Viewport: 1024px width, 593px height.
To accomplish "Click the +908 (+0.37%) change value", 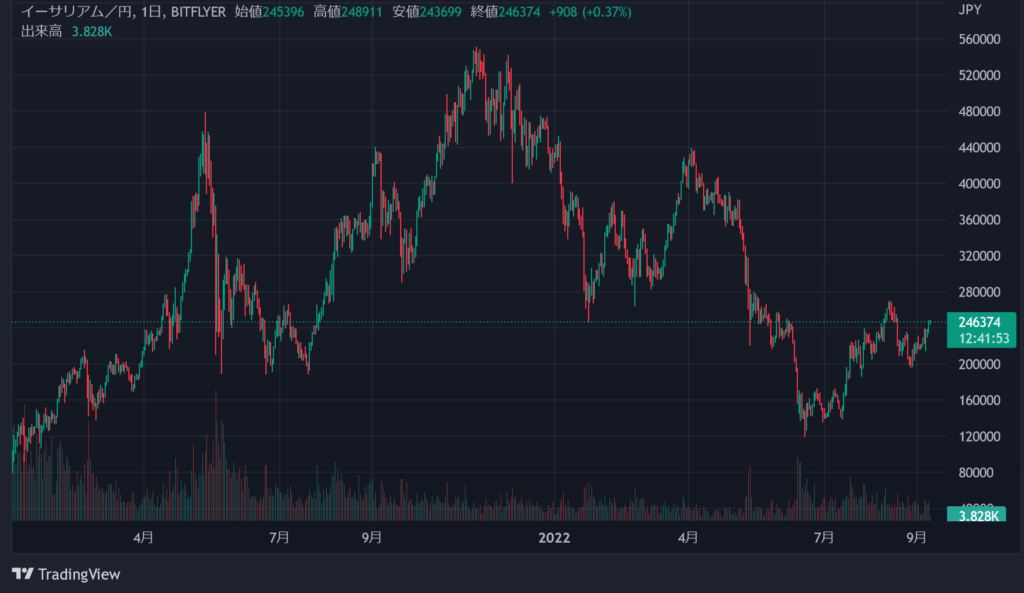I will click(590, 12).
